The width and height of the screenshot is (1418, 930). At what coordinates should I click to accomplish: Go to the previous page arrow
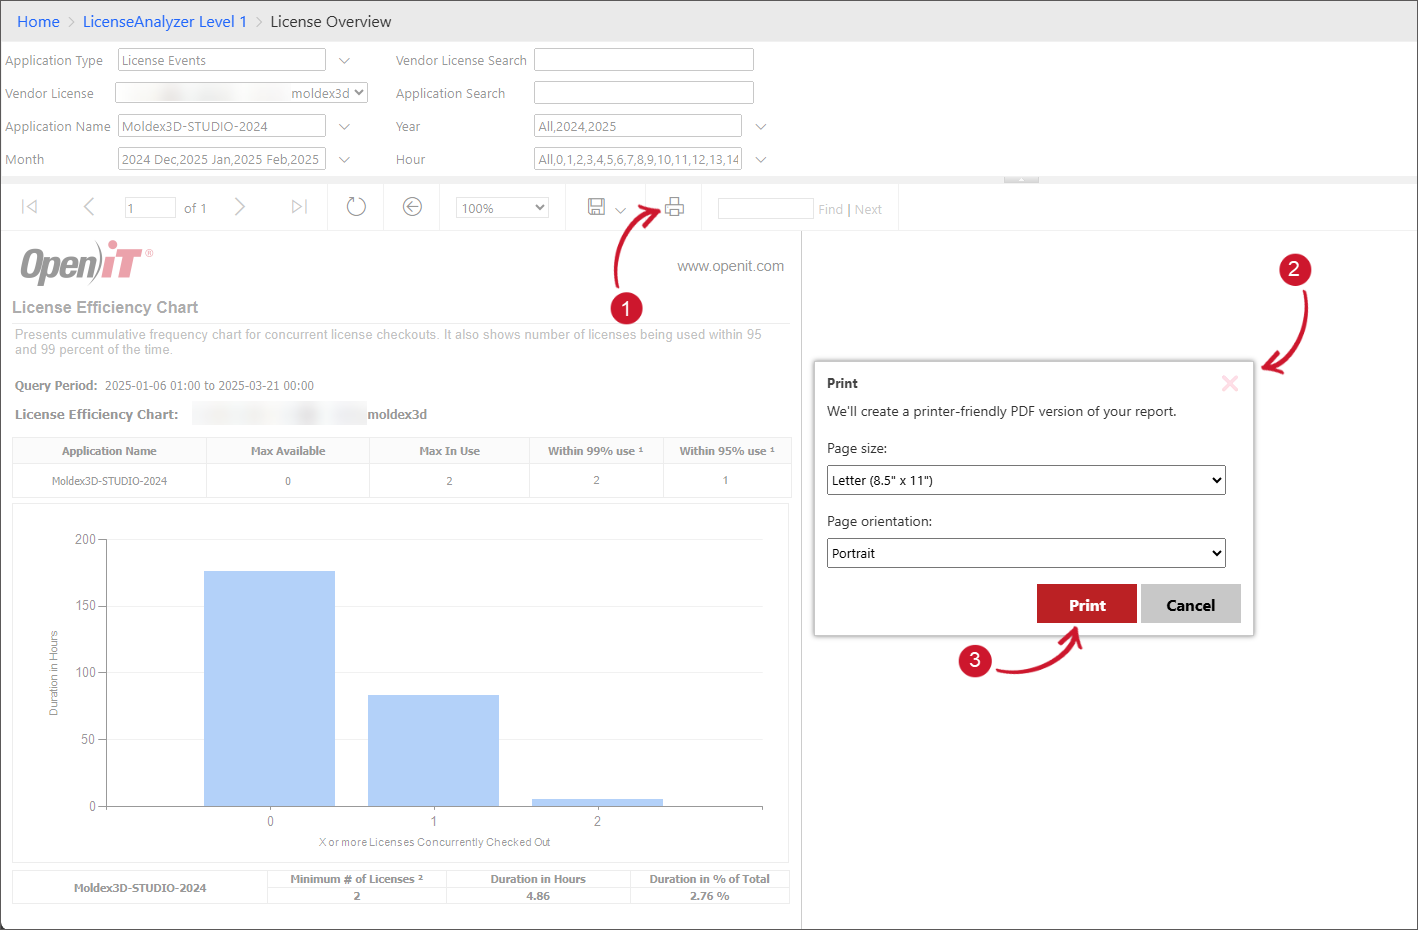[89, 207]
